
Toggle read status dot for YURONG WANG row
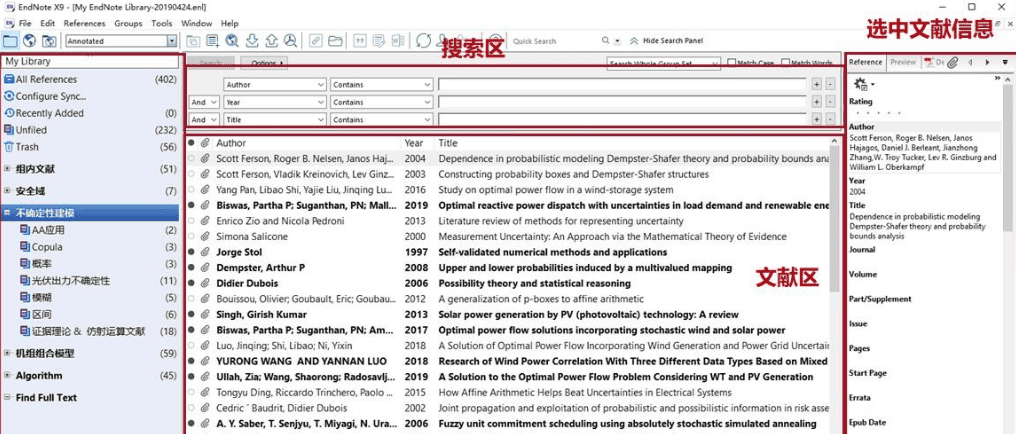tap(191, 361)
